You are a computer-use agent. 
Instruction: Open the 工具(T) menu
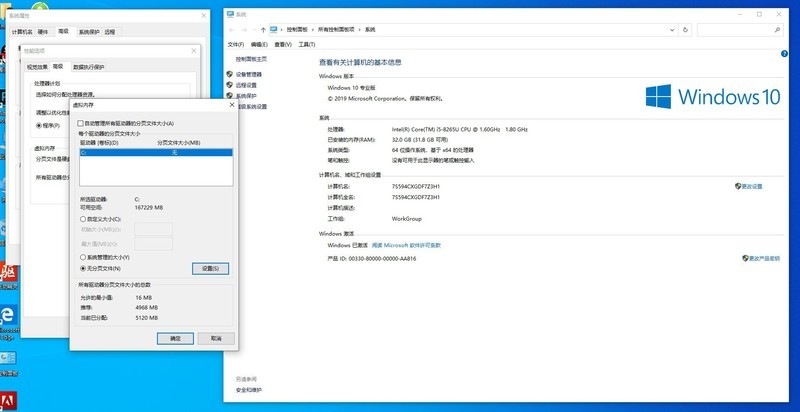click(x=307, y=45)
